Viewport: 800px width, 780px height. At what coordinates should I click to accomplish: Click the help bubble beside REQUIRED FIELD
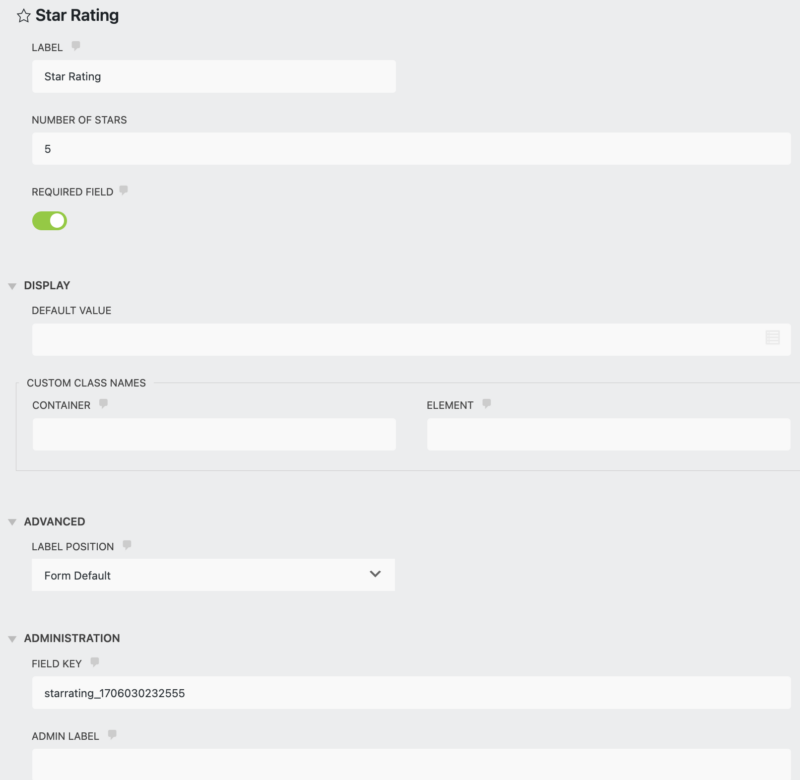[x=122, y=190]
